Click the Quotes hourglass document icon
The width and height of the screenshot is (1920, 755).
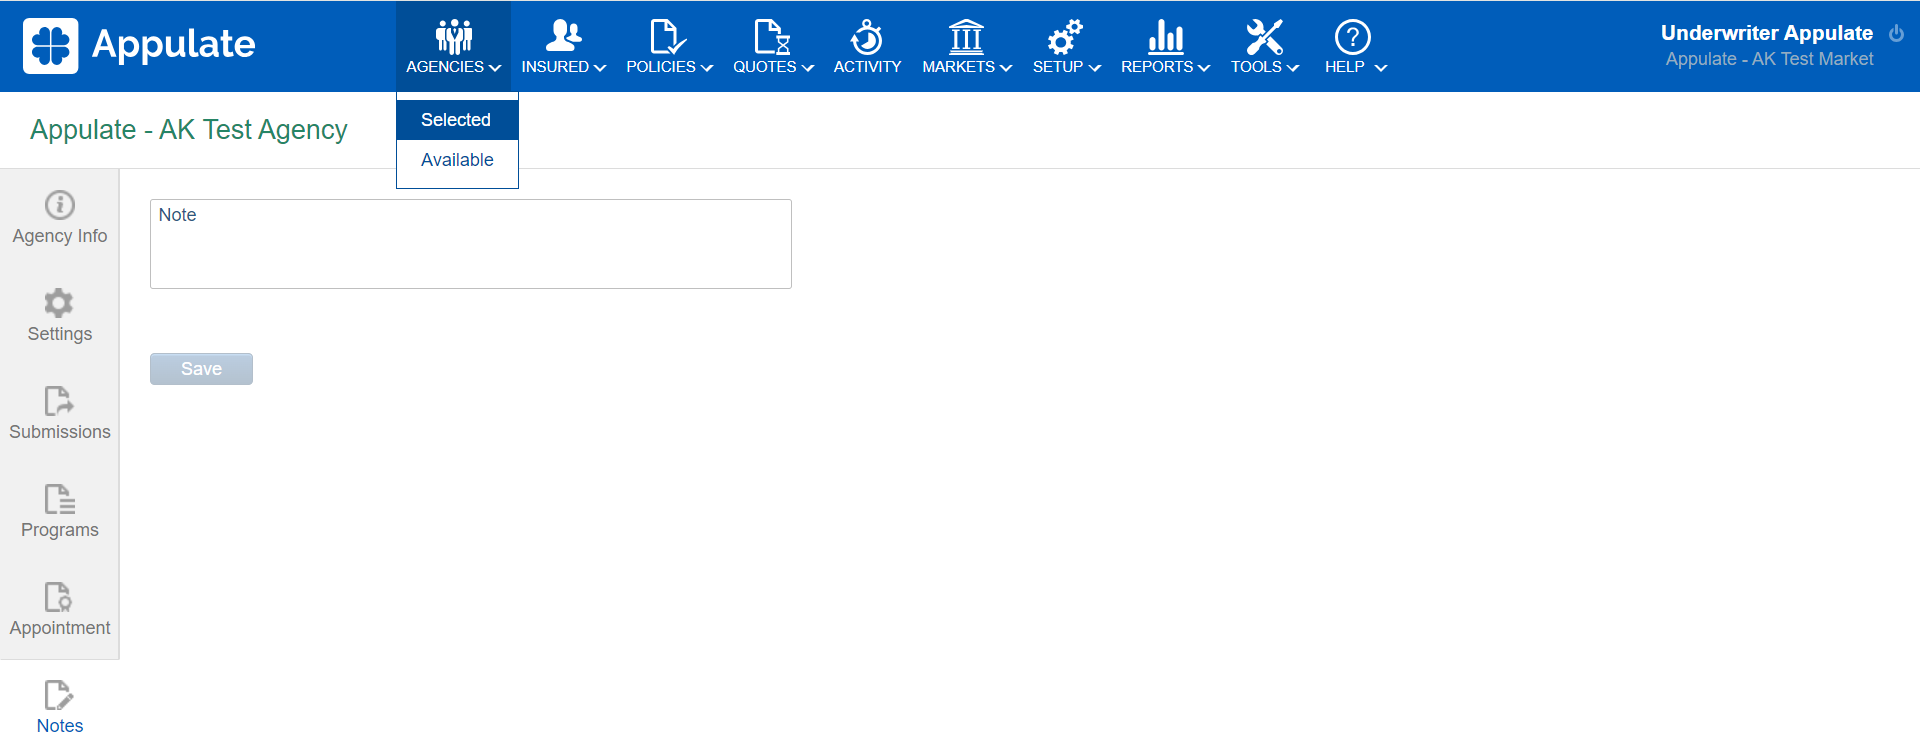(772, 37)
